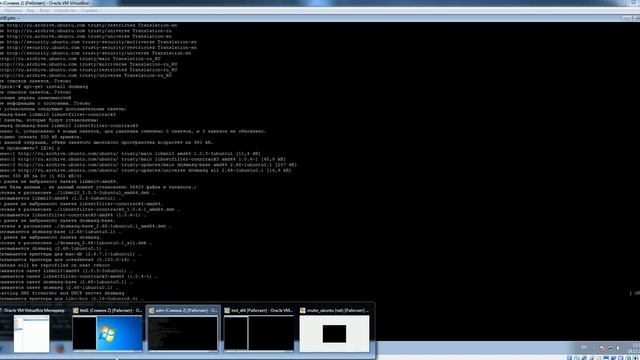Click the Oracle VM VirtualBox Manager preview title
Image resolution: width=640 pixels, height=360 pixels.
[x=34, y=310]
